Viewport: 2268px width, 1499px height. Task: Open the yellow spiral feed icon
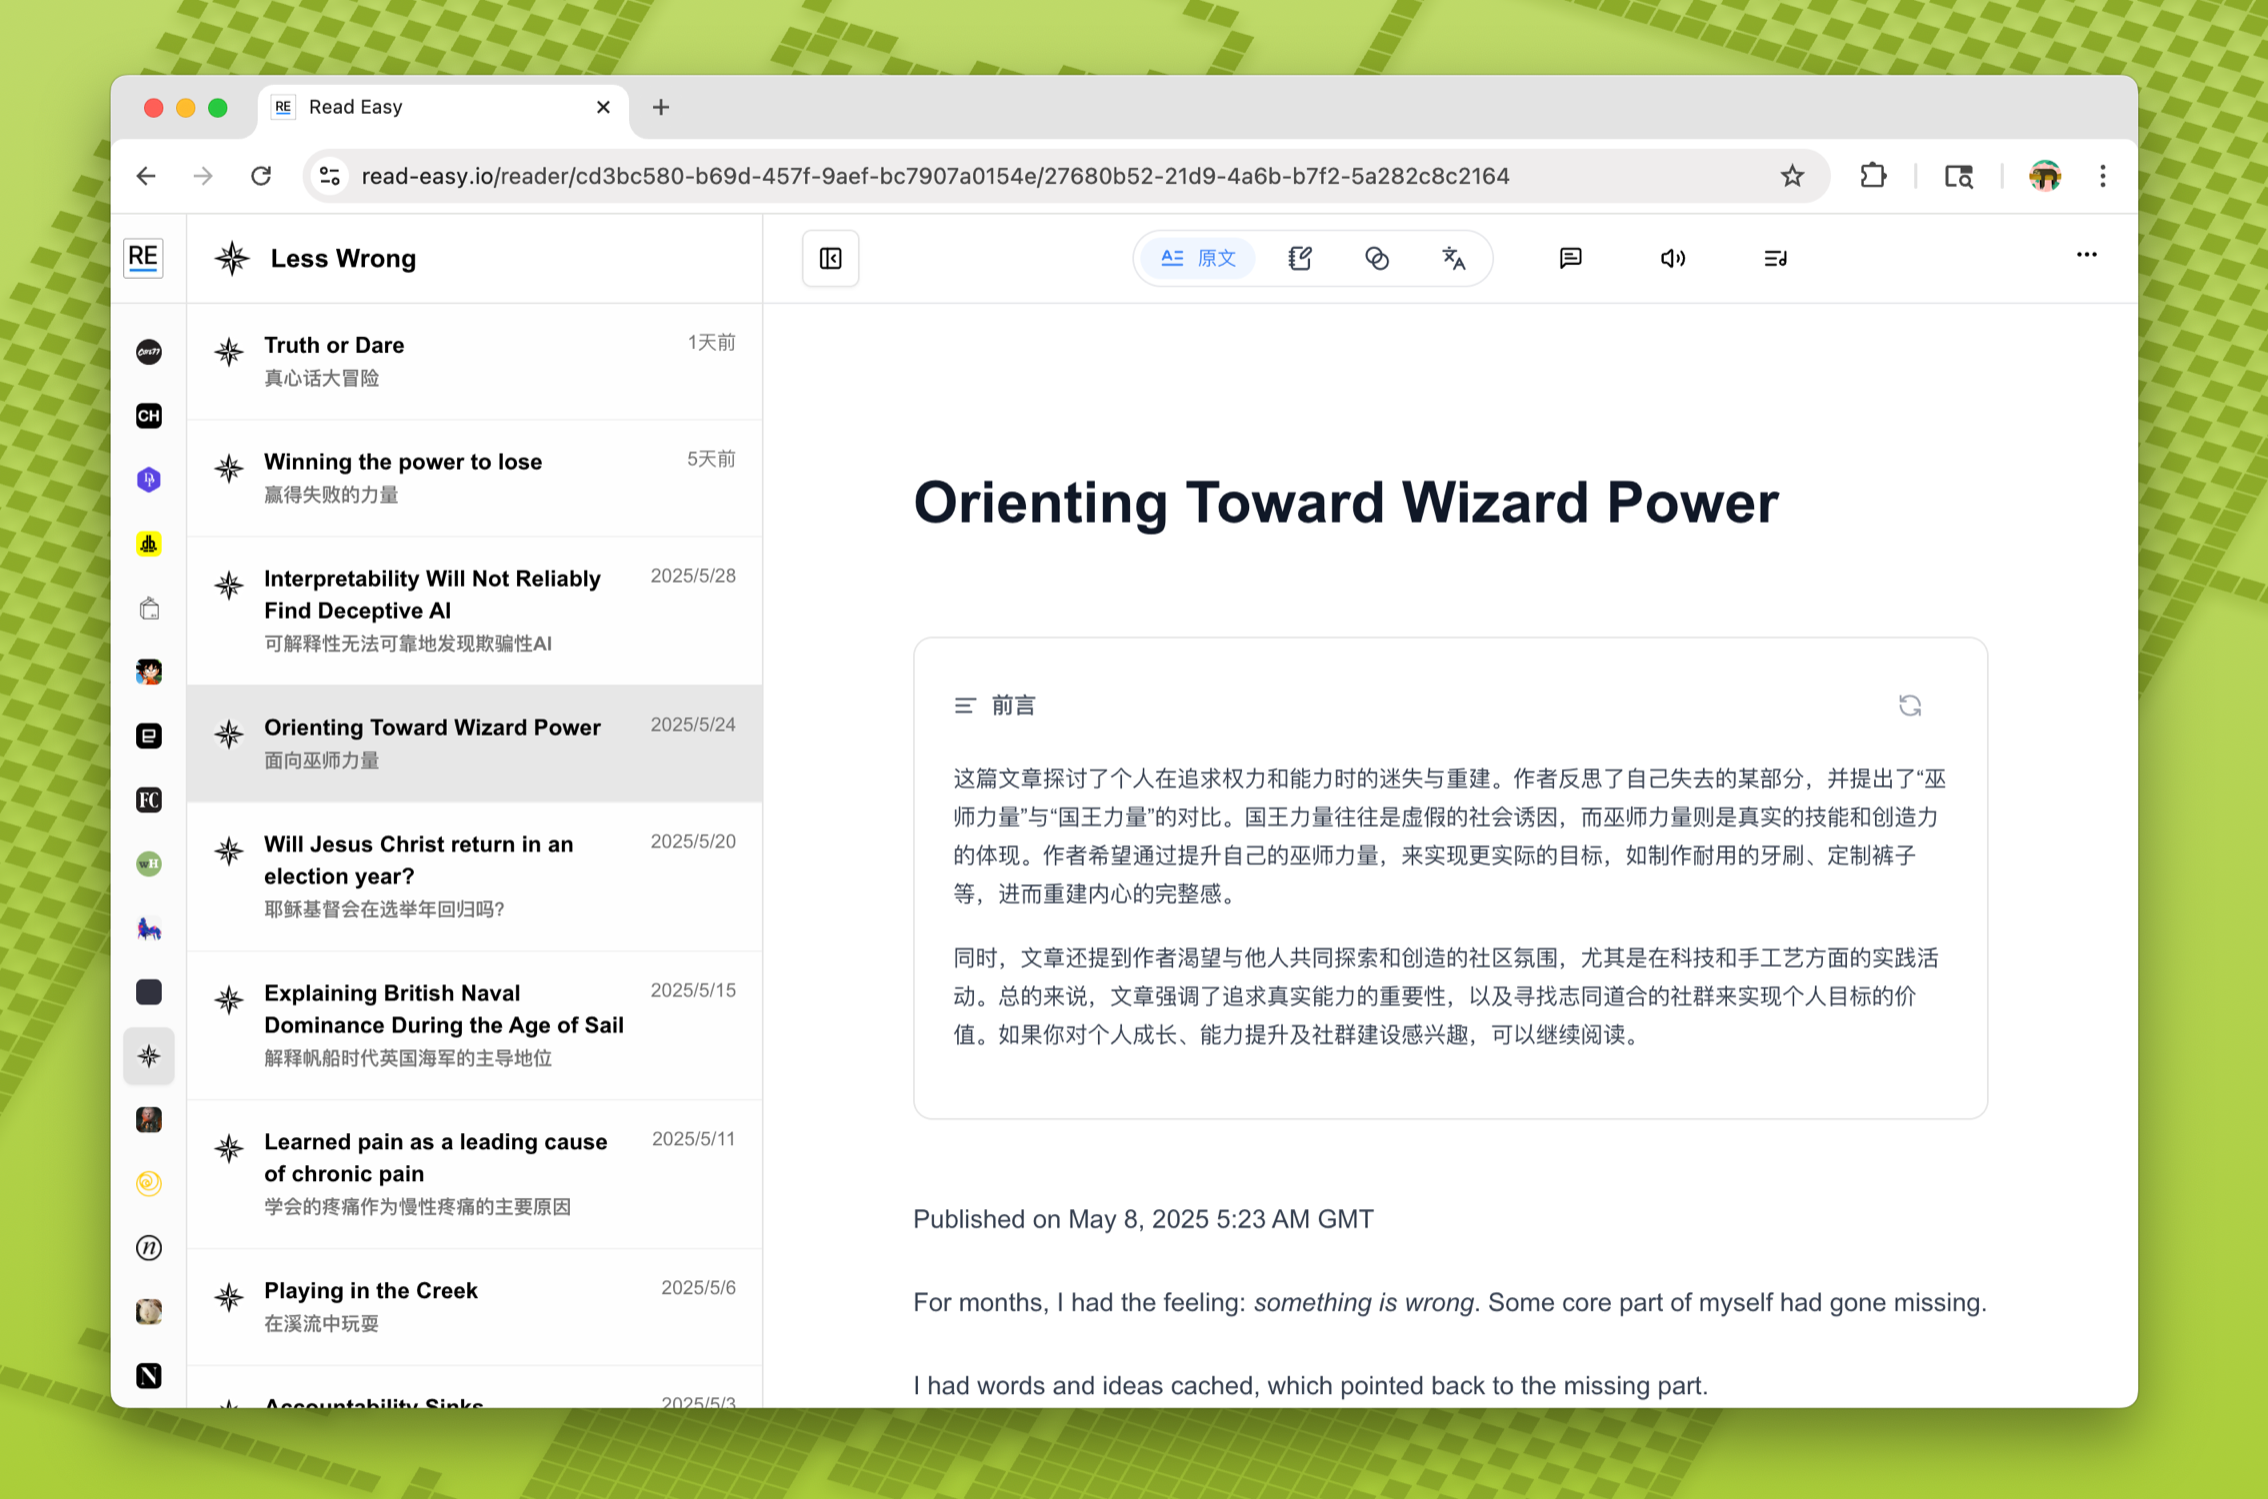(149, 1184)
